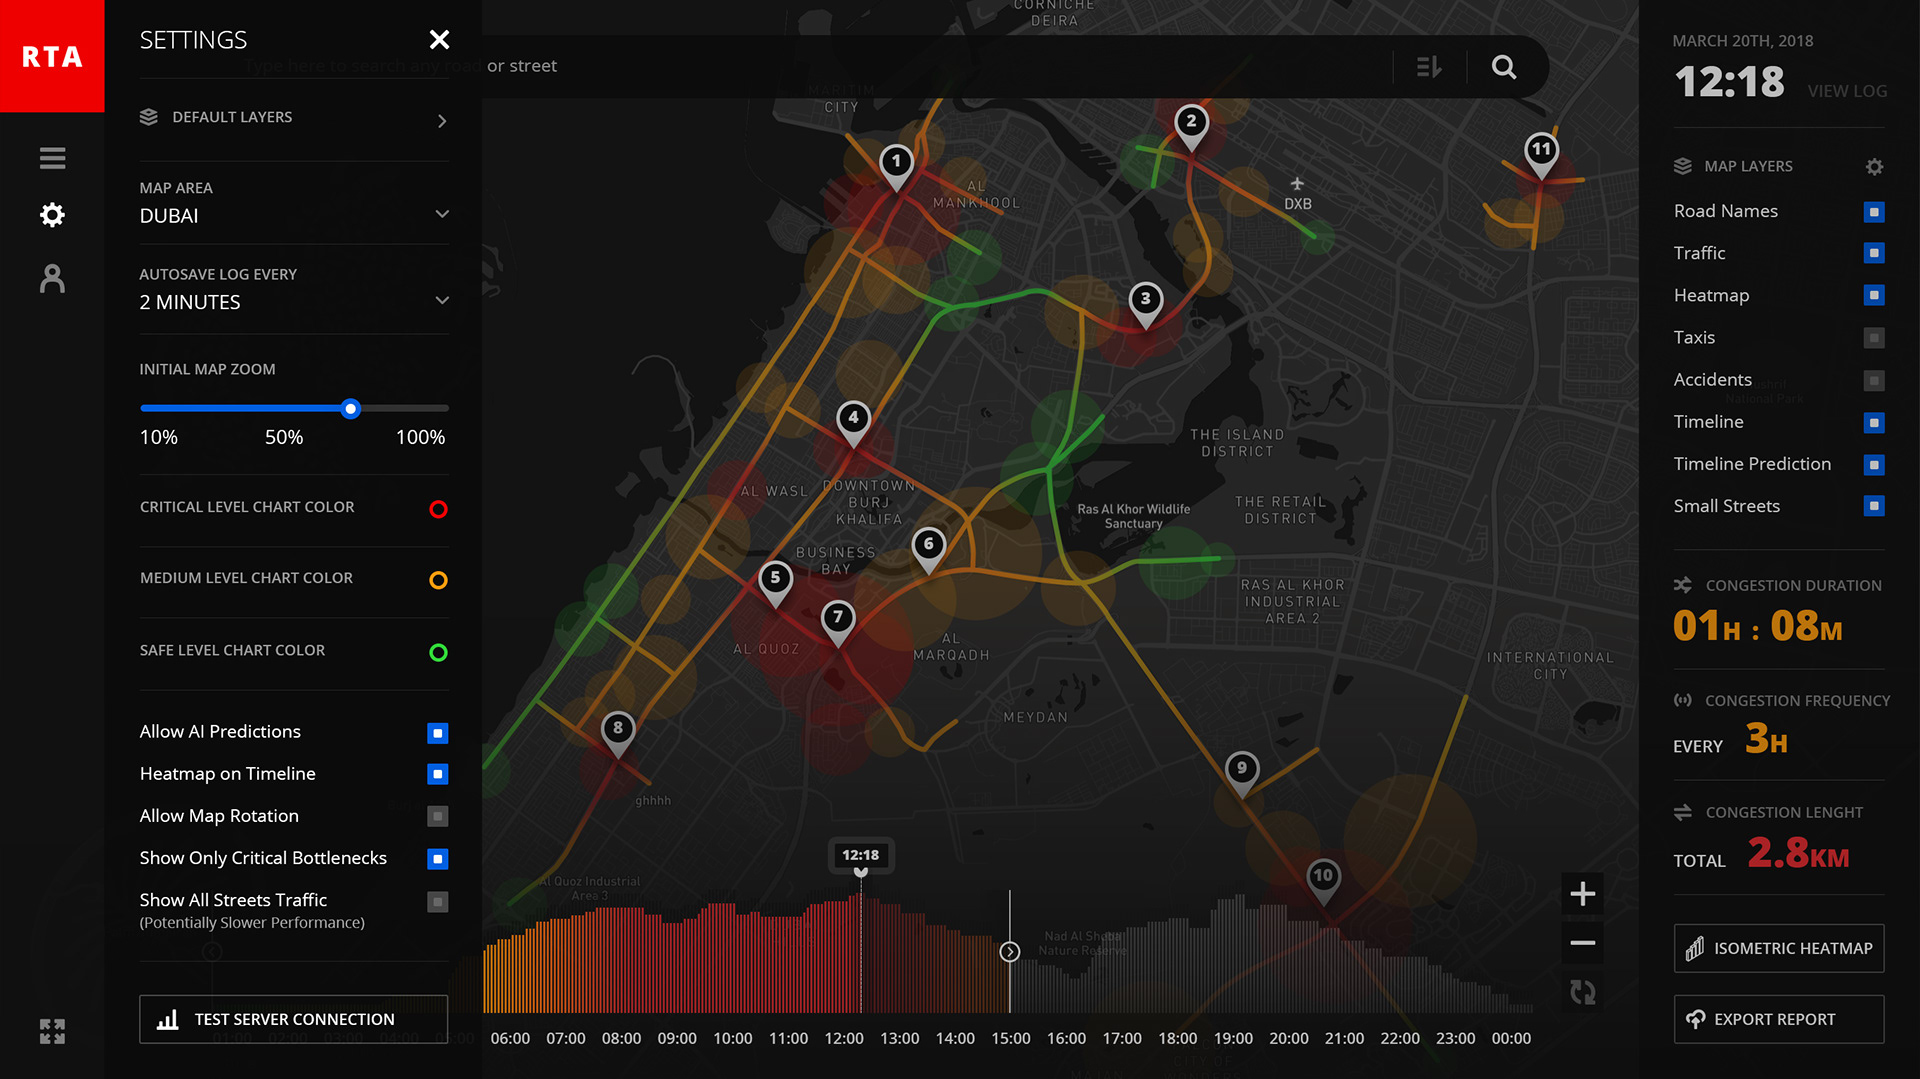This screenshot has height=1079, width=1920.
Task: Adjust the Initial Map Zoom slider handle
Action: [350, 408]
